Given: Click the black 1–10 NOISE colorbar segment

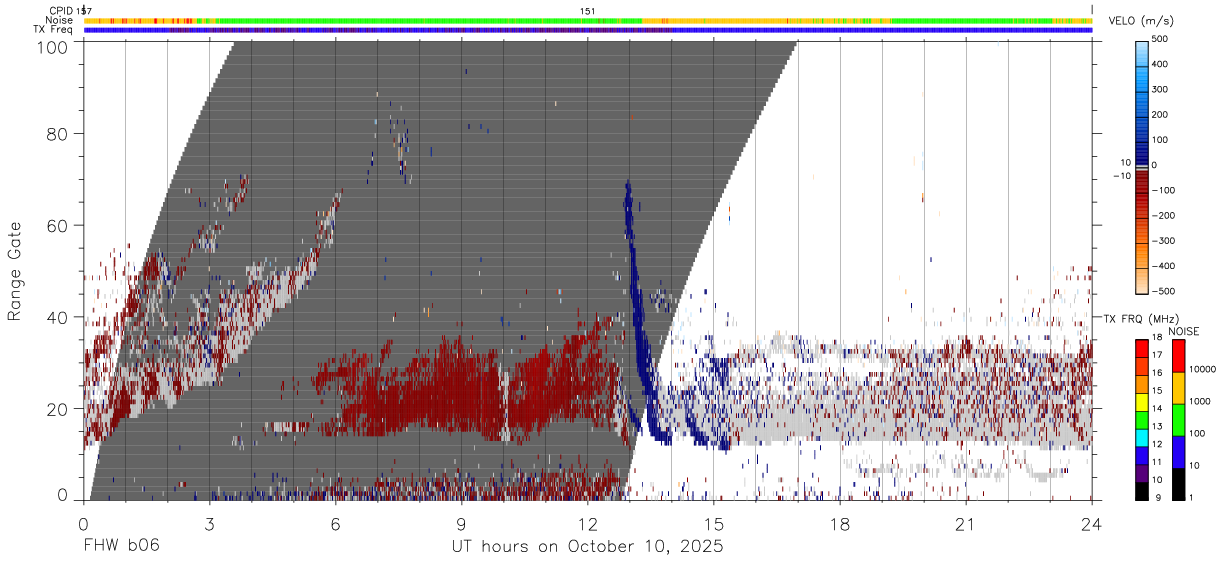Looking at the screenshot, I should point(1178,484).
